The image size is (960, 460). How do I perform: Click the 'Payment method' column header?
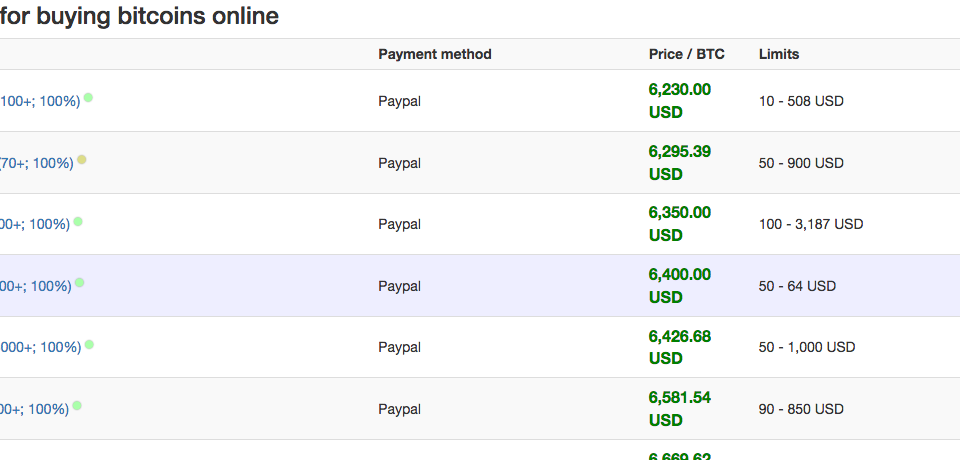click(x=435, y=55)
